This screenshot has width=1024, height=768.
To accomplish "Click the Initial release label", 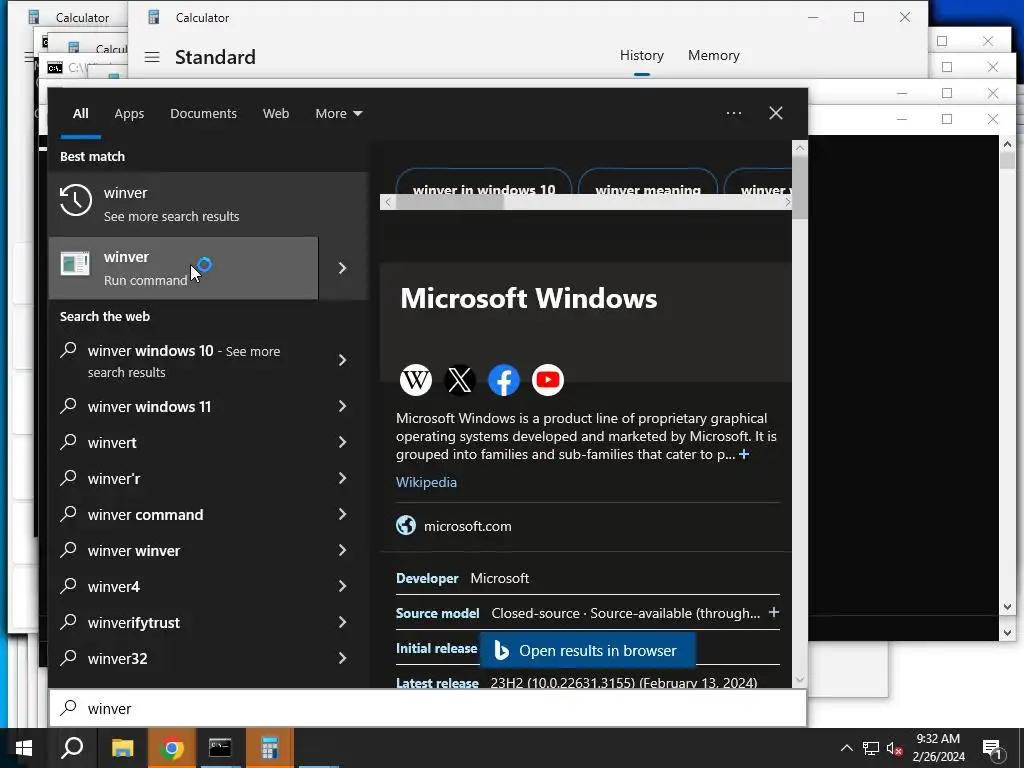I will [x=437, y=648].
